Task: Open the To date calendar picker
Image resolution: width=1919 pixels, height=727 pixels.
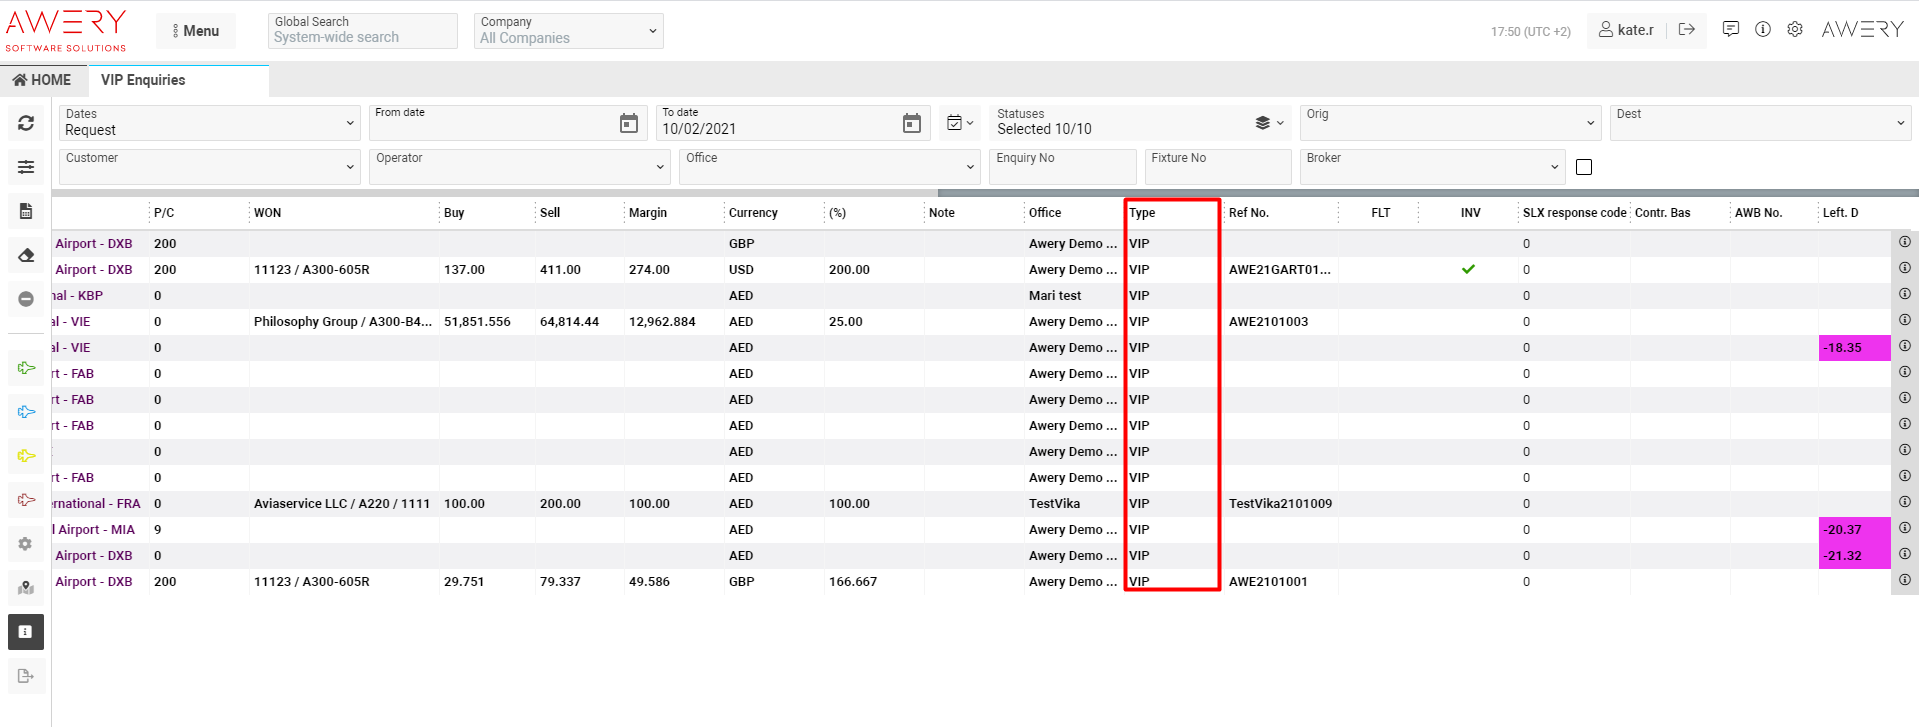Action: pos(911,124)
